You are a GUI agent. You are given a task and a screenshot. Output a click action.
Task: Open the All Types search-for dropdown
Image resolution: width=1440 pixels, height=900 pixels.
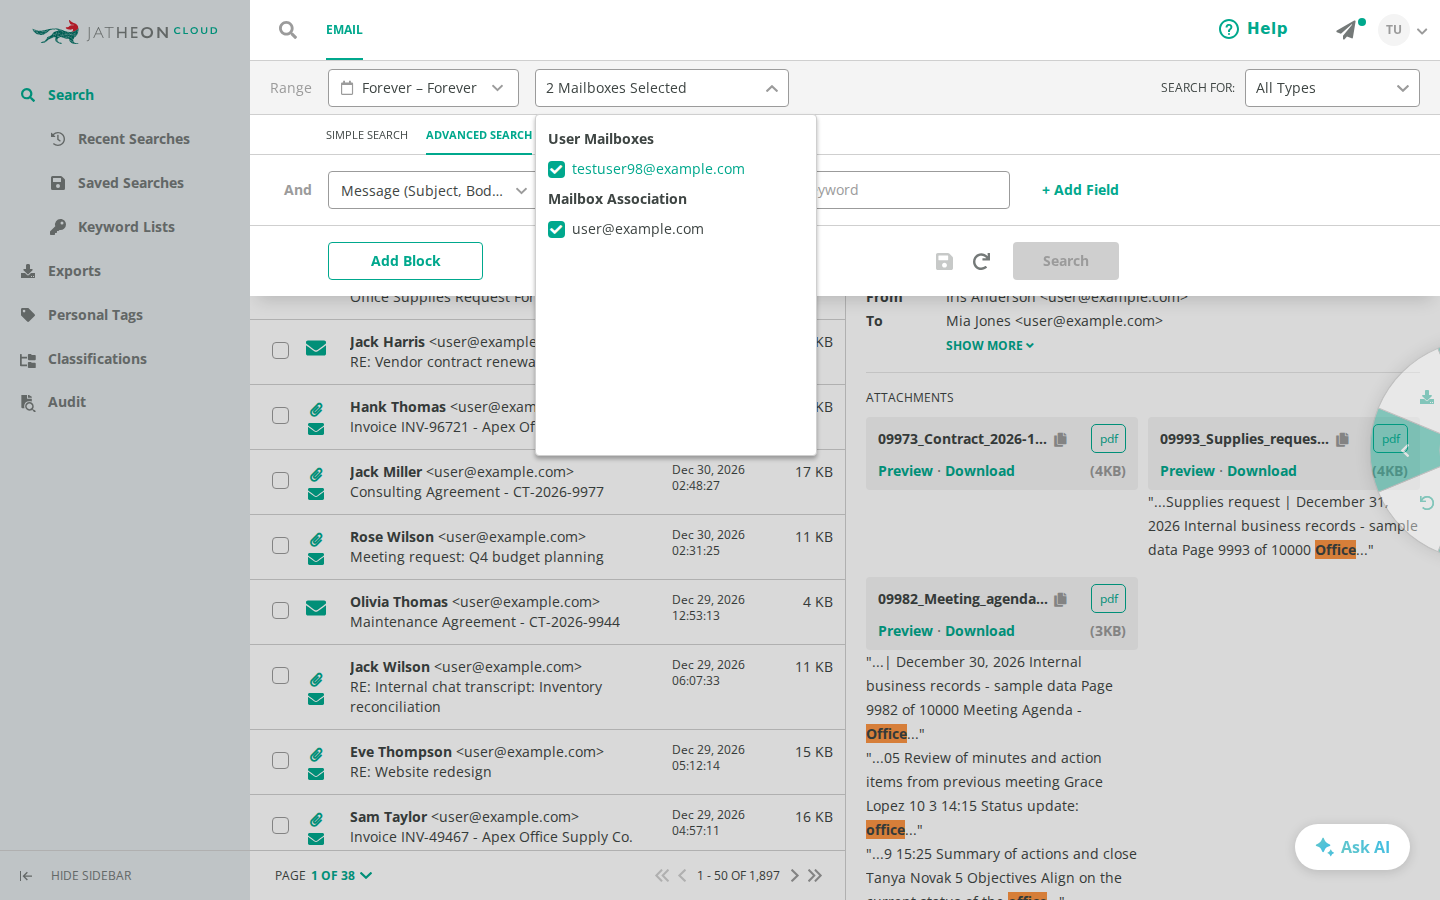[1332, 88]
